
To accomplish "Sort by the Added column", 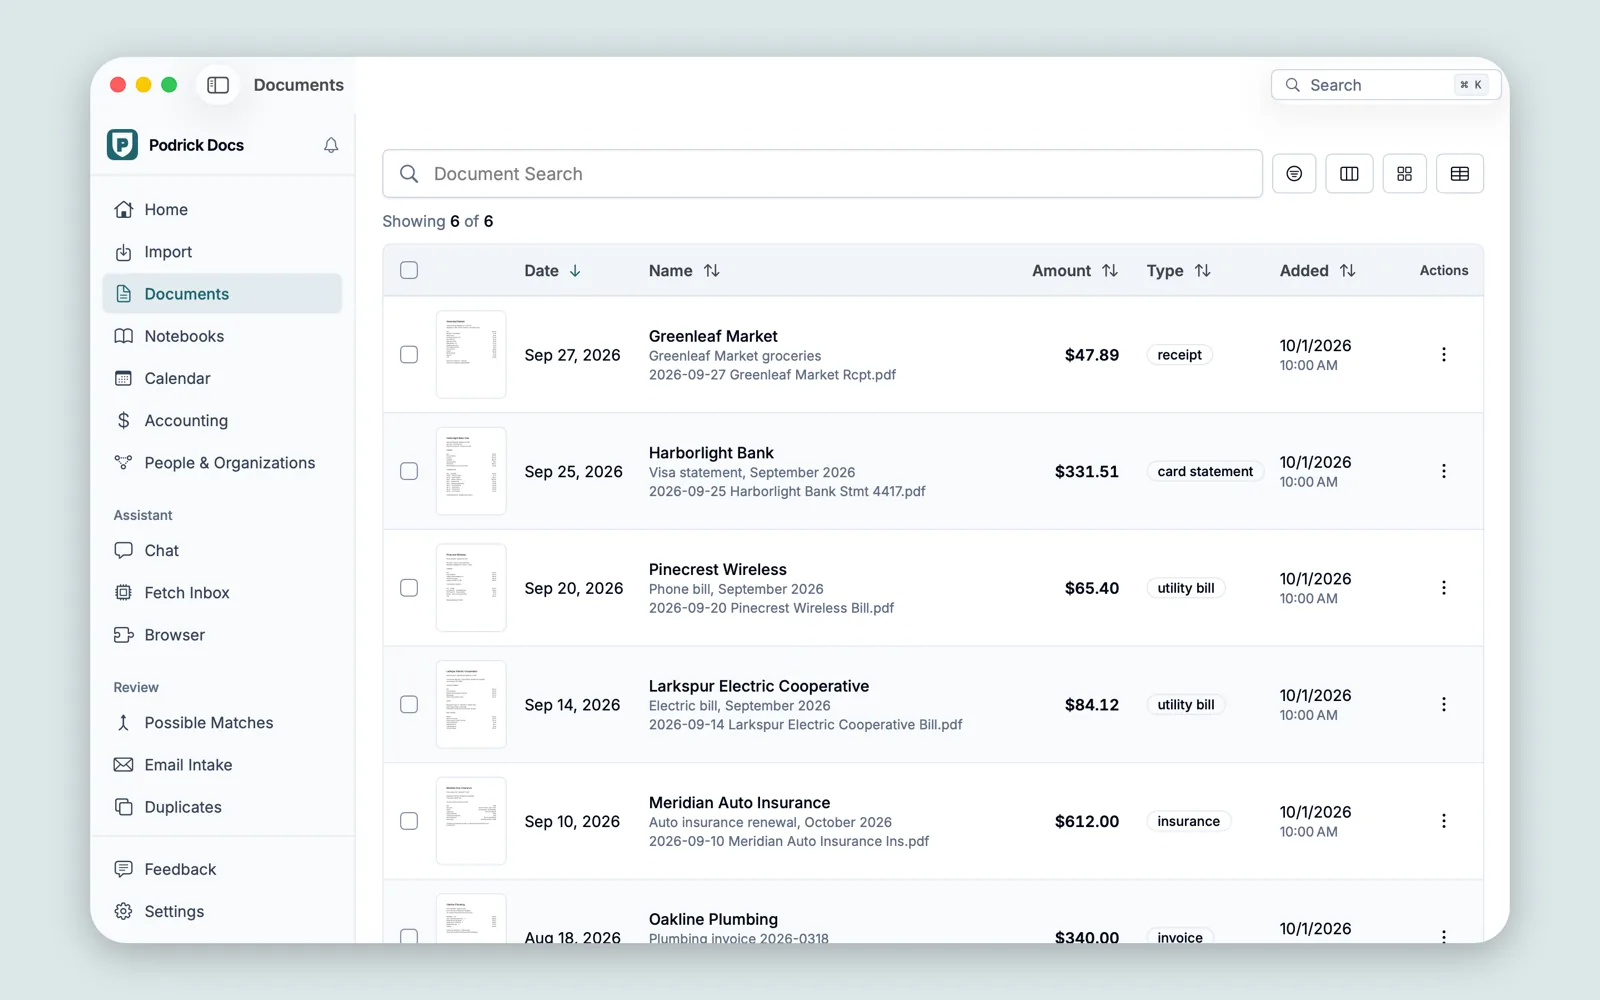I will pyautogui.click(x=1317, y=270).
